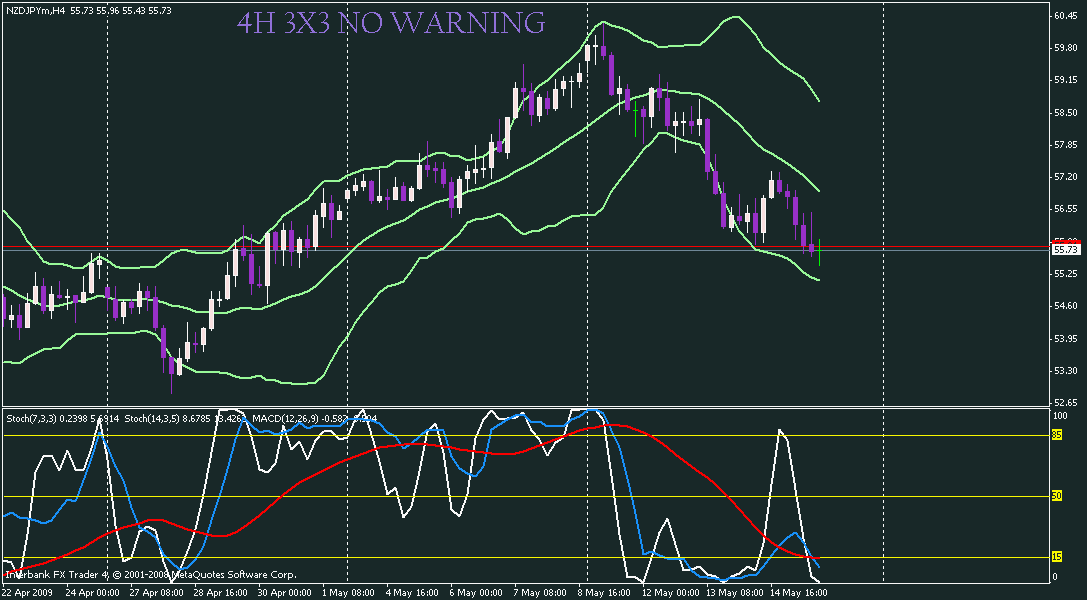Click the 59.15 price scale value
Screen dimensions: 1087x600
(1065, 80)
